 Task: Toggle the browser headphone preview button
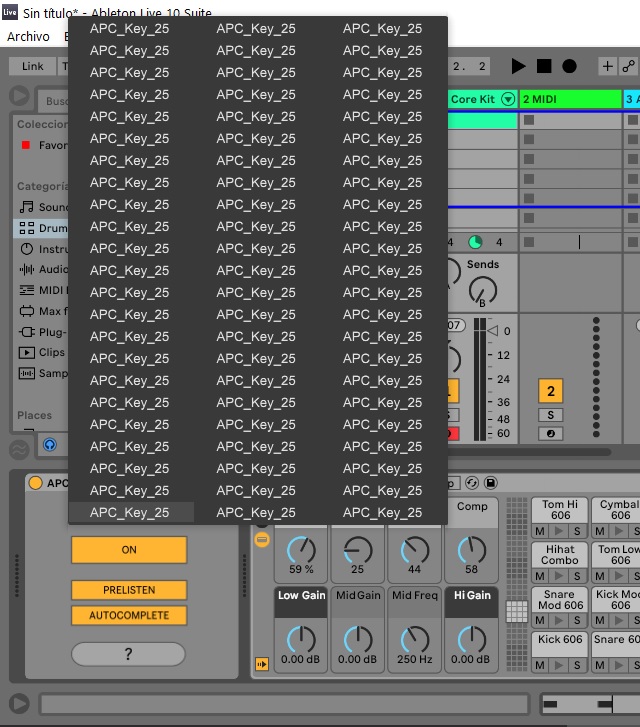pos(50,445)
